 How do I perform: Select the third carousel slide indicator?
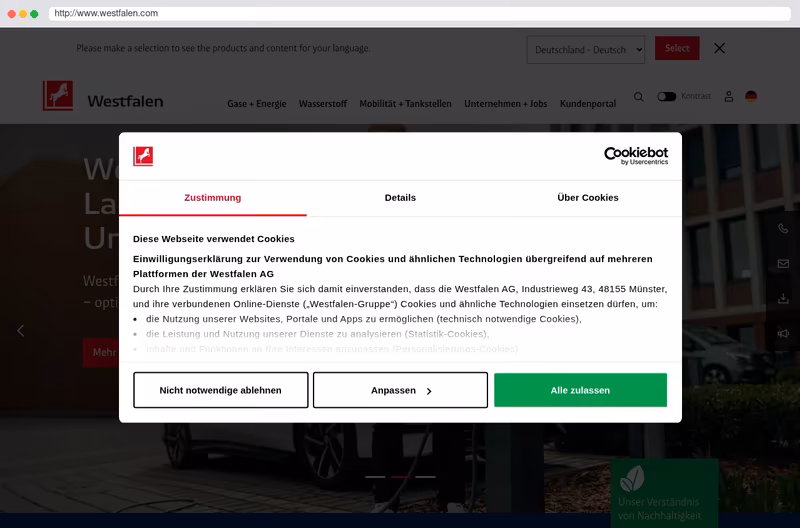pos(425,477)
